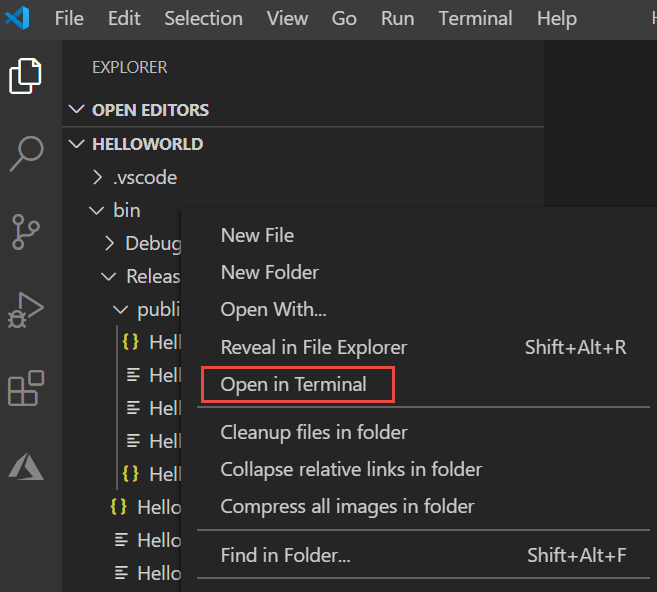Open the File menu
657x592 pixels.
[x=69, y=18]
